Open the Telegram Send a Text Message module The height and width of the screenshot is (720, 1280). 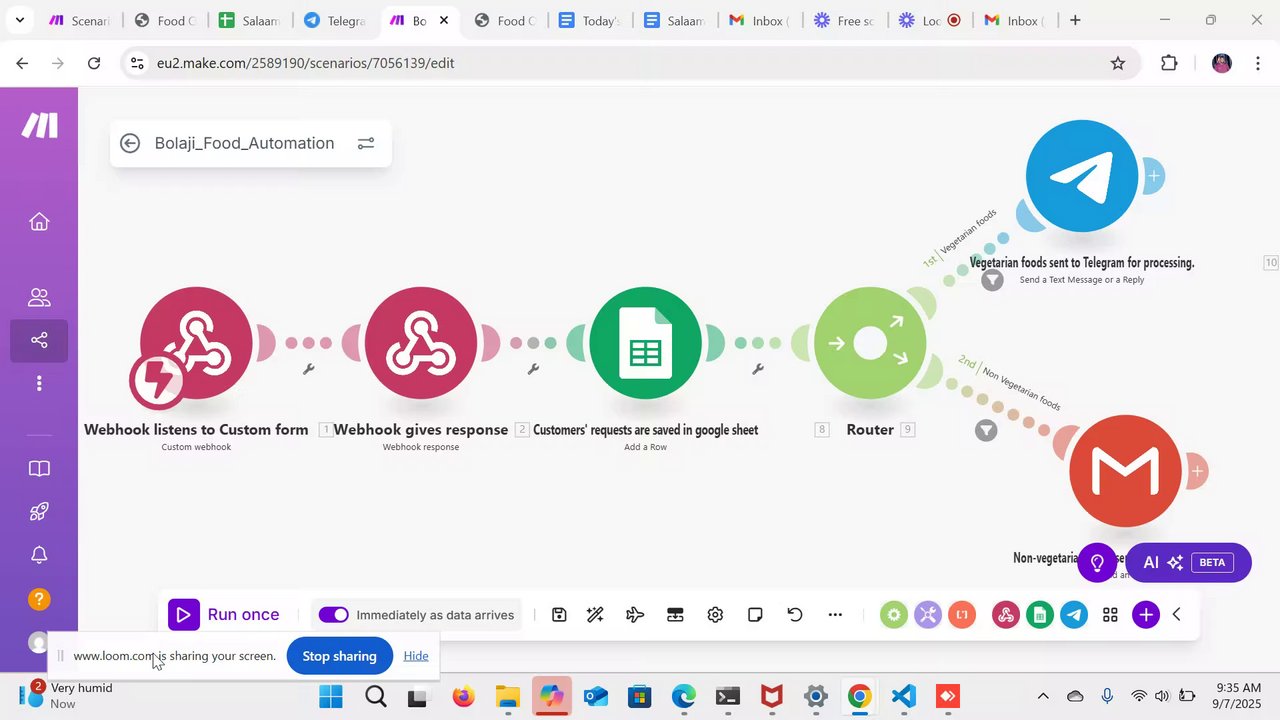(1082, 176)
